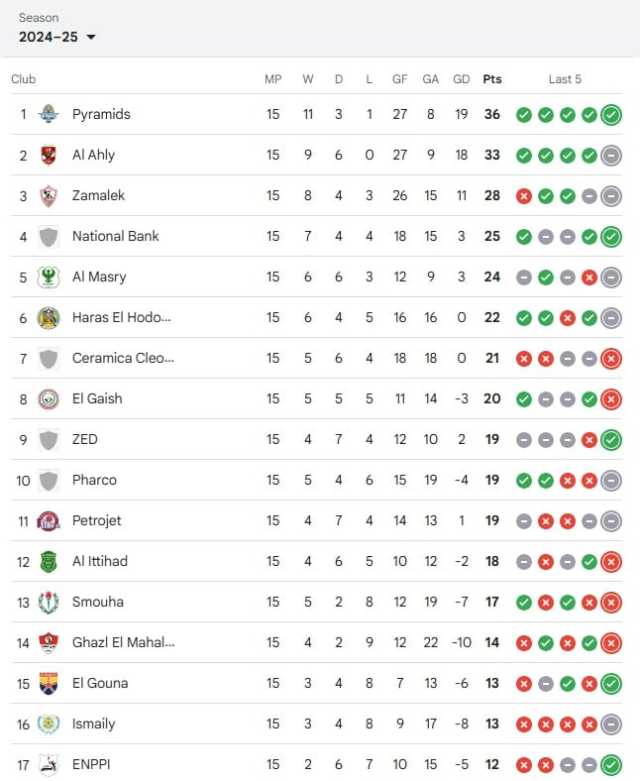Click the Petrojet club logo
This screenshot has width=640, height=781.
48,521
